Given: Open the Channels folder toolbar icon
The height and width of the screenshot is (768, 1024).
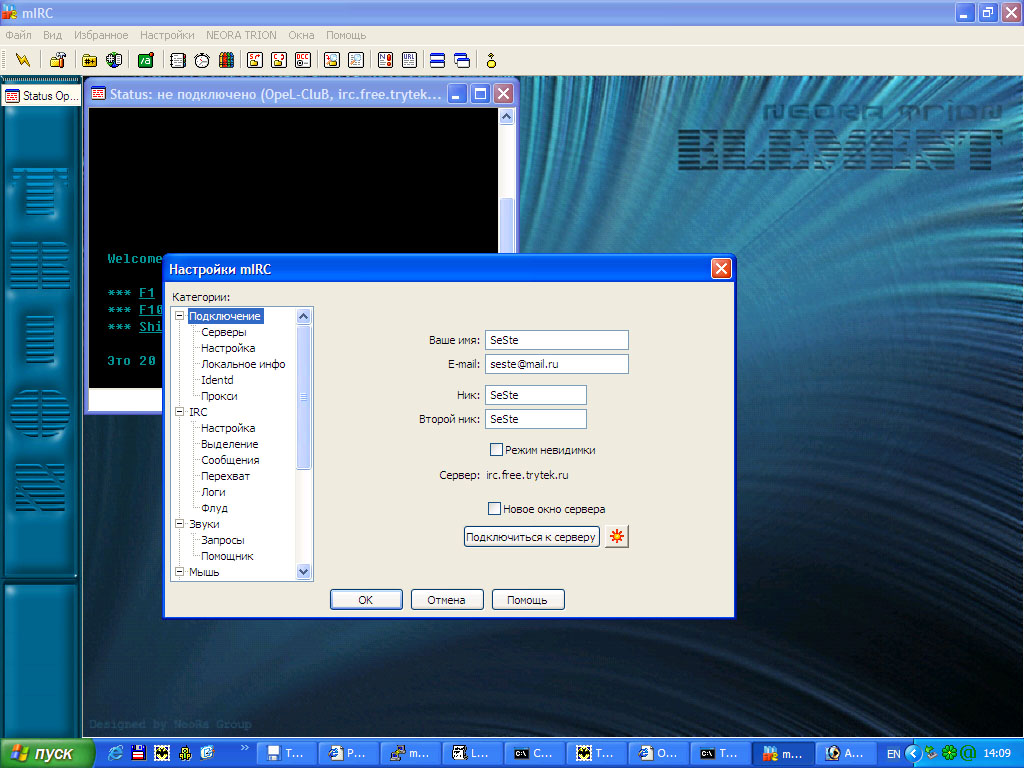Looking at the screenshot, I should click(x=89, y=60).
